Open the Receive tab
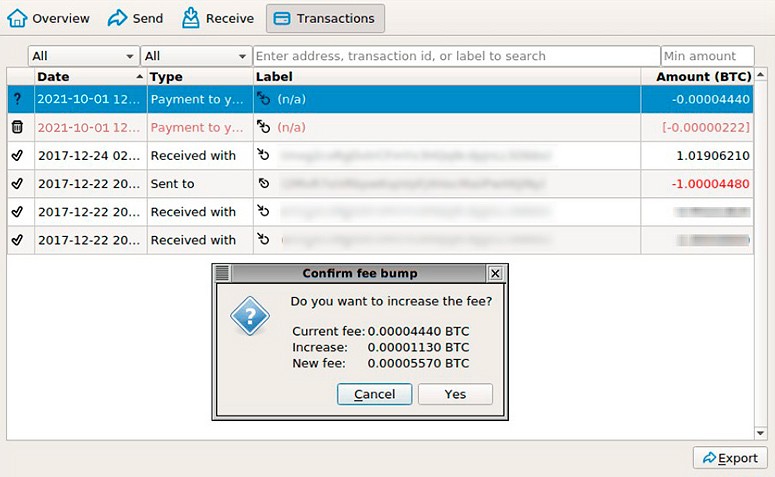This screenshot has width=775, height=477. point(217,18)
